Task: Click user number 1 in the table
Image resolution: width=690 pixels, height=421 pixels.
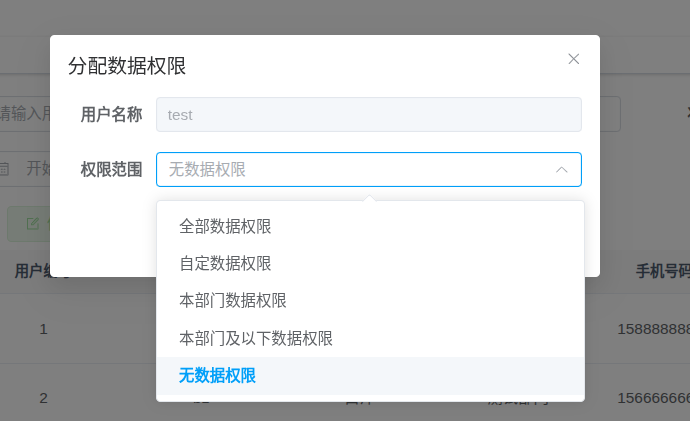Action: [x=43, y=329]
